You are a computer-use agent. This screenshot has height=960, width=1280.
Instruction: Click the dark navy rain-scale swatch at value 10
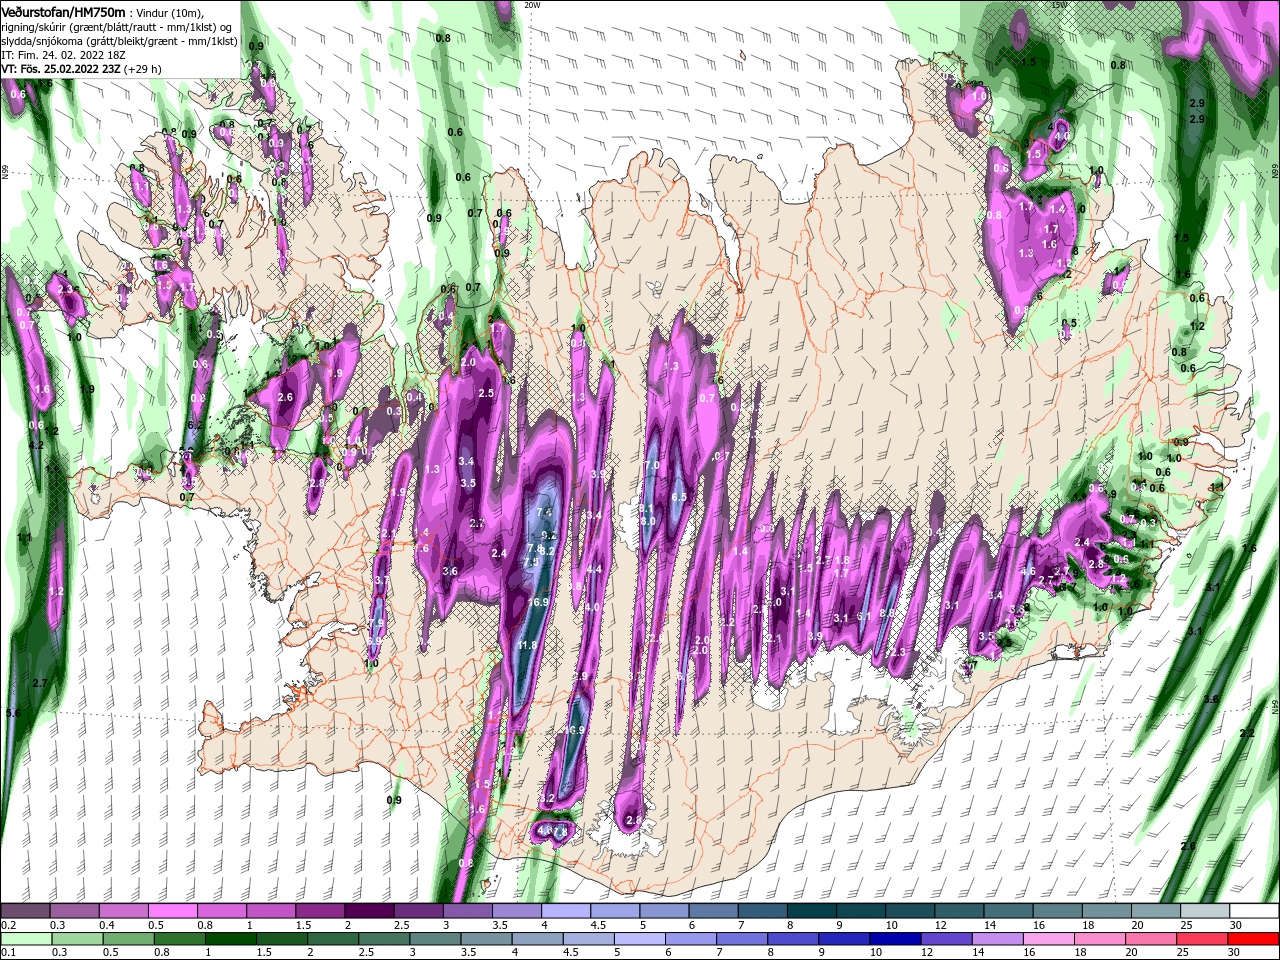coord(893,938)
